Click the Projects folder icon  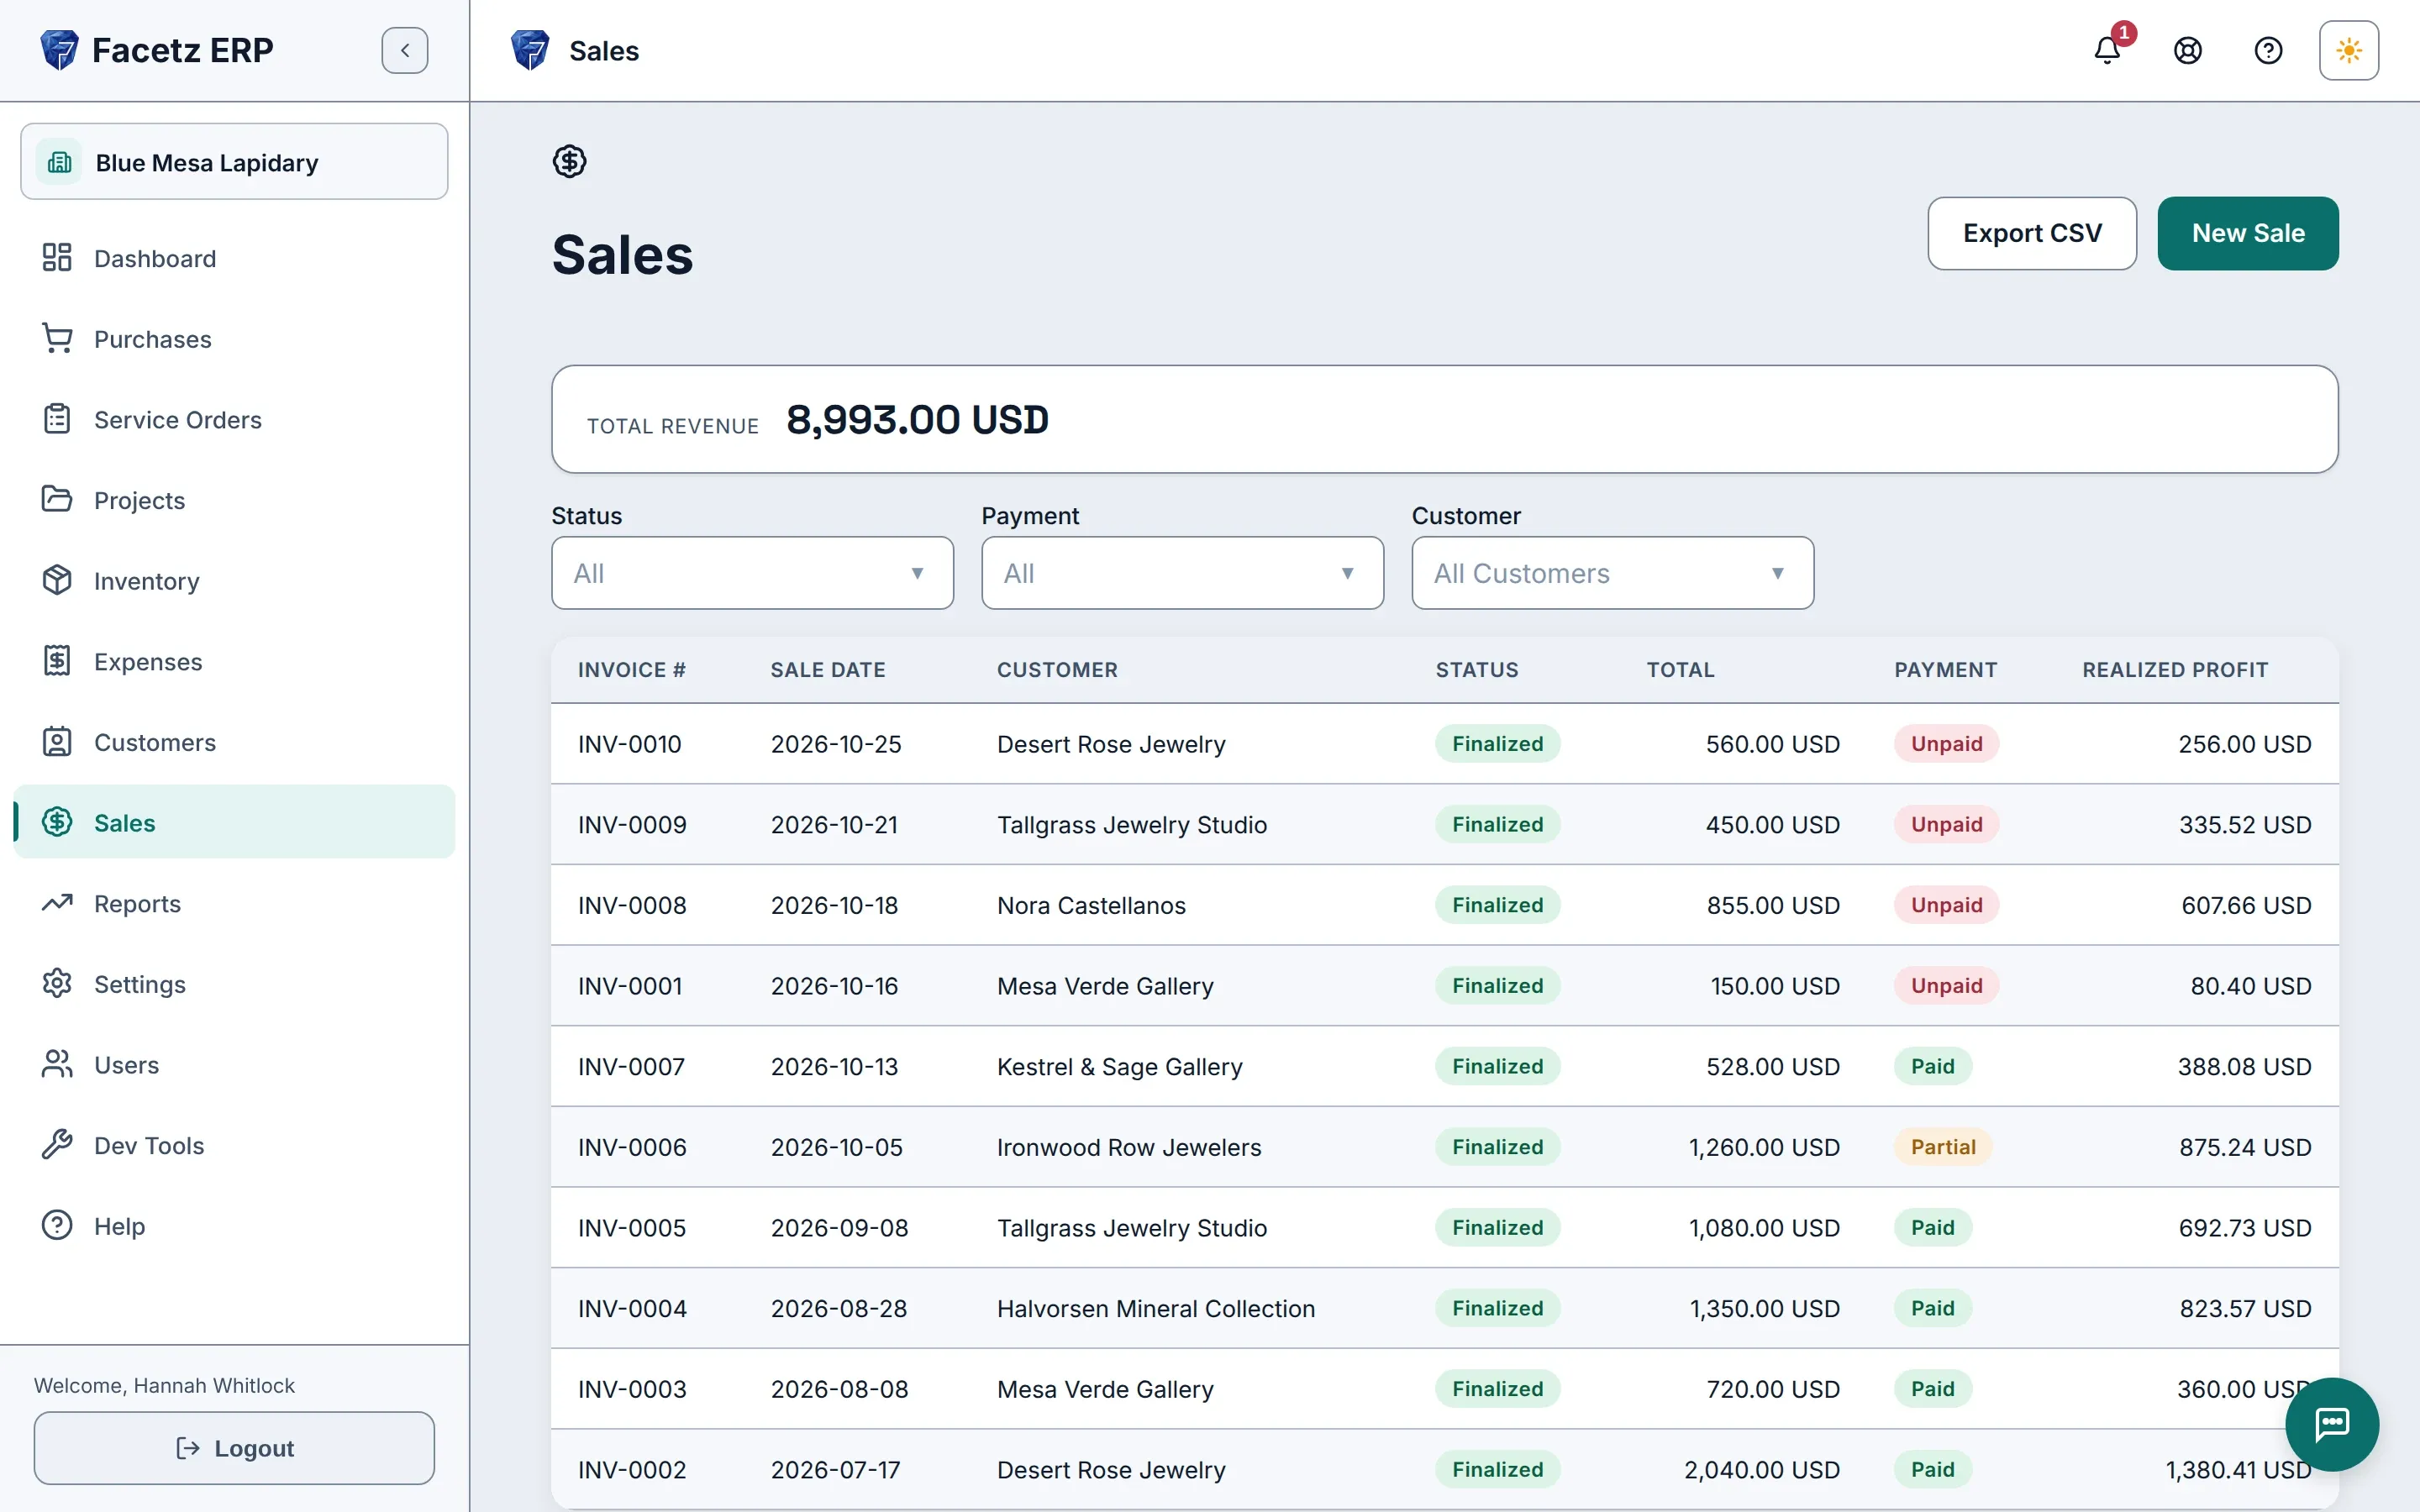tap(57, 500)
